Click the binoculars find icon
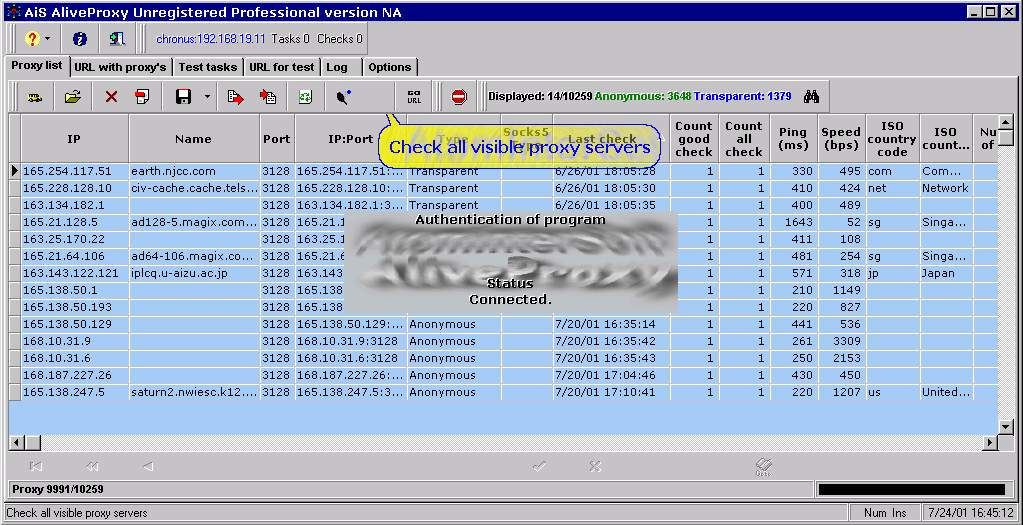Viewport: 1023px width, 525px height. pos(811,97)
